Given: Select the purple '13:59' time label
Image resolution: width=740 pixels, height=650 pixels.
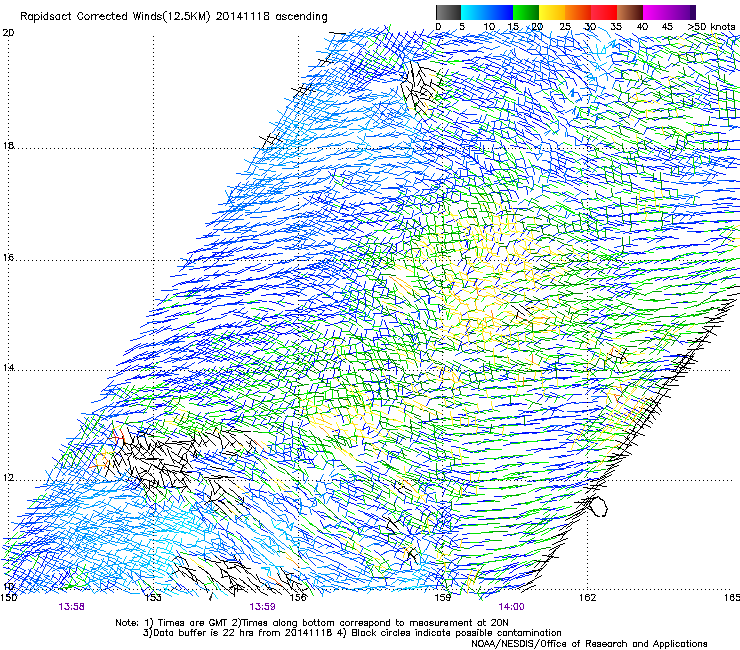Looking at the screenshot, I should 262,607.
